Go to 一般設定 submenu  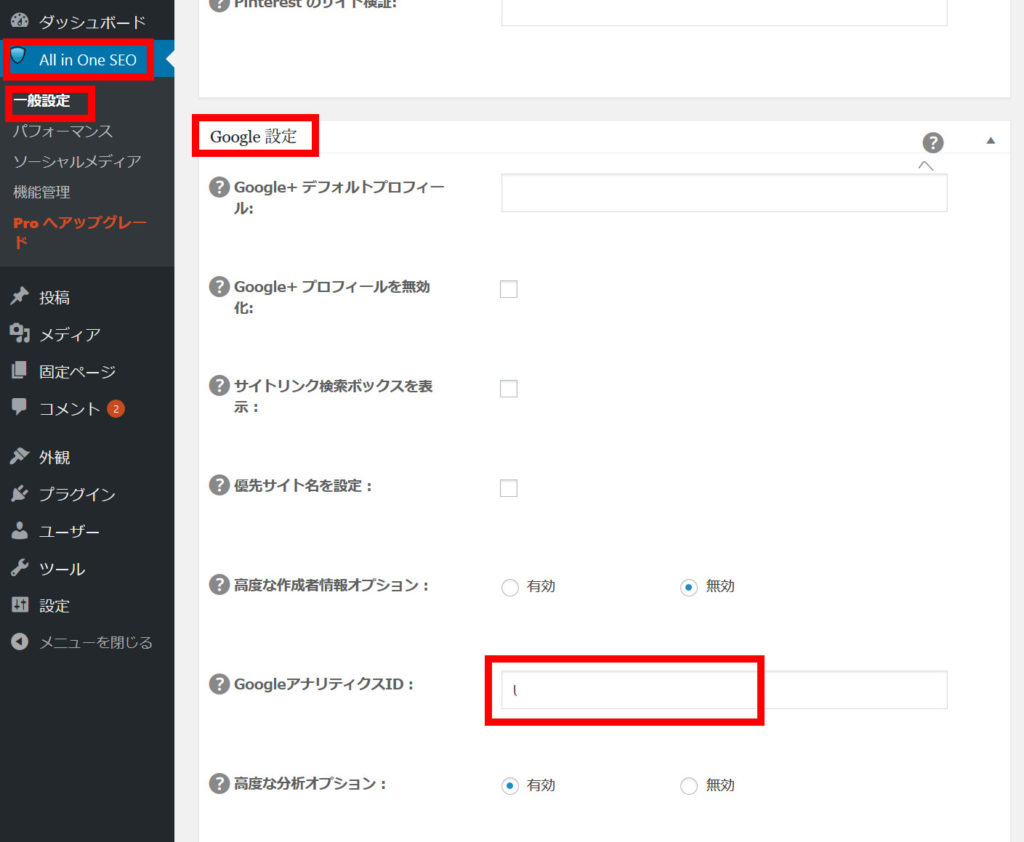click(42, 101)
